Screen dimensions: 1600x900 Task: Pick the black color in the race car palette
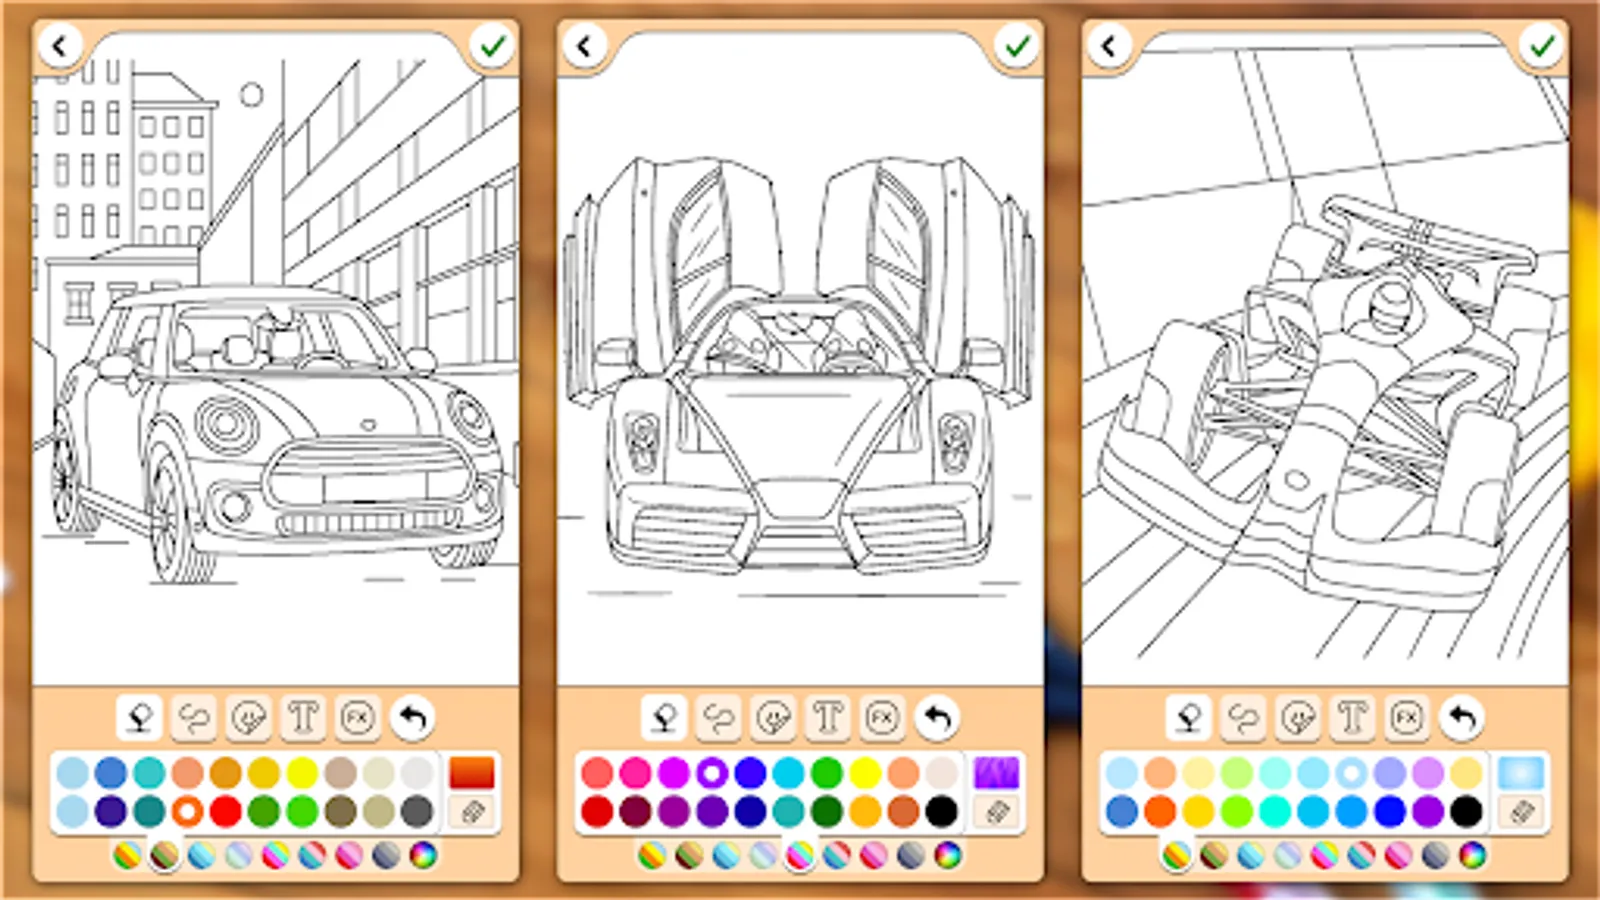1466,811
